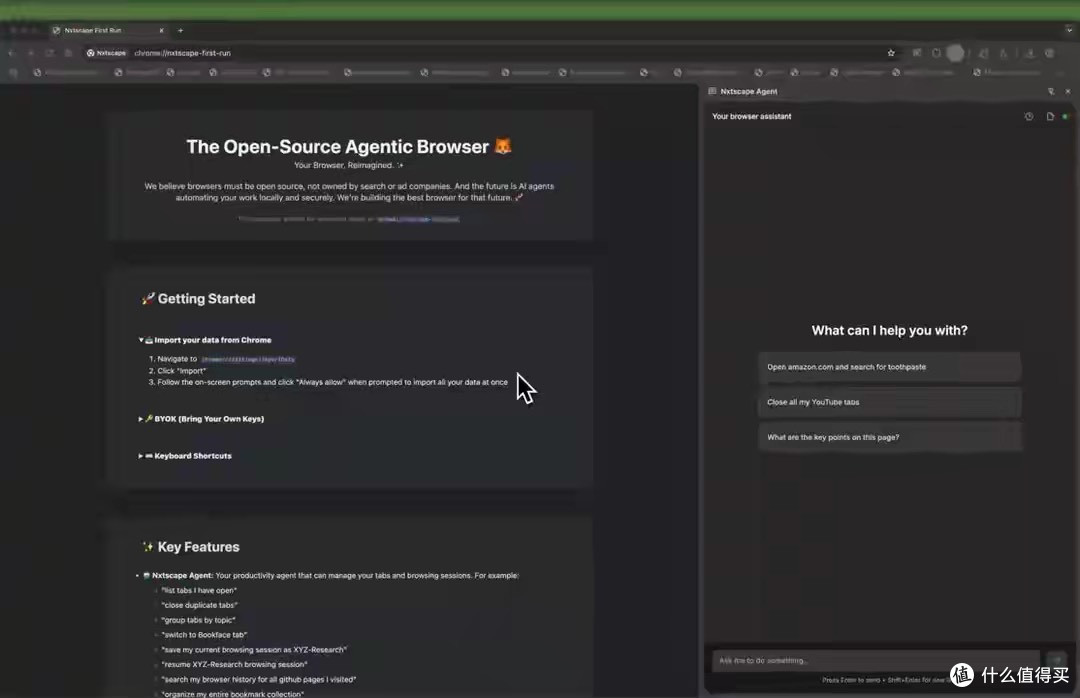The height and width of the screenshot is (698, 1080).
Task: Expand the Keyboard Shortcuts section
Action: pos(185,456)
